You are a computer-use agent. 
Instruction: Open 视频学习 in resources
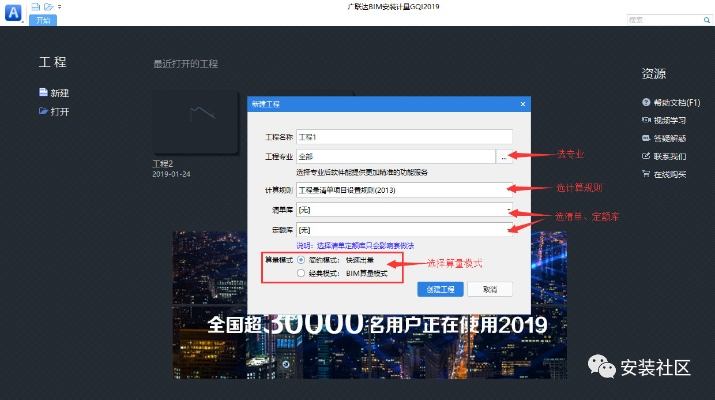tap(664, 120)
